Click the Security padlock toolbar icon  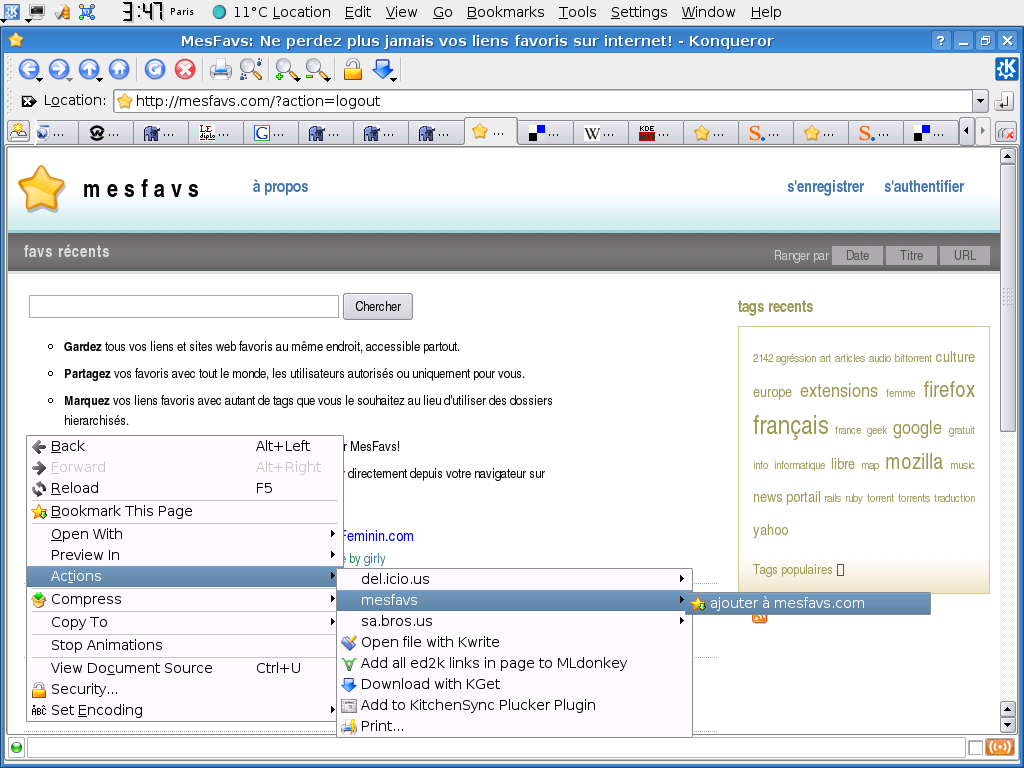click(353, 69)
